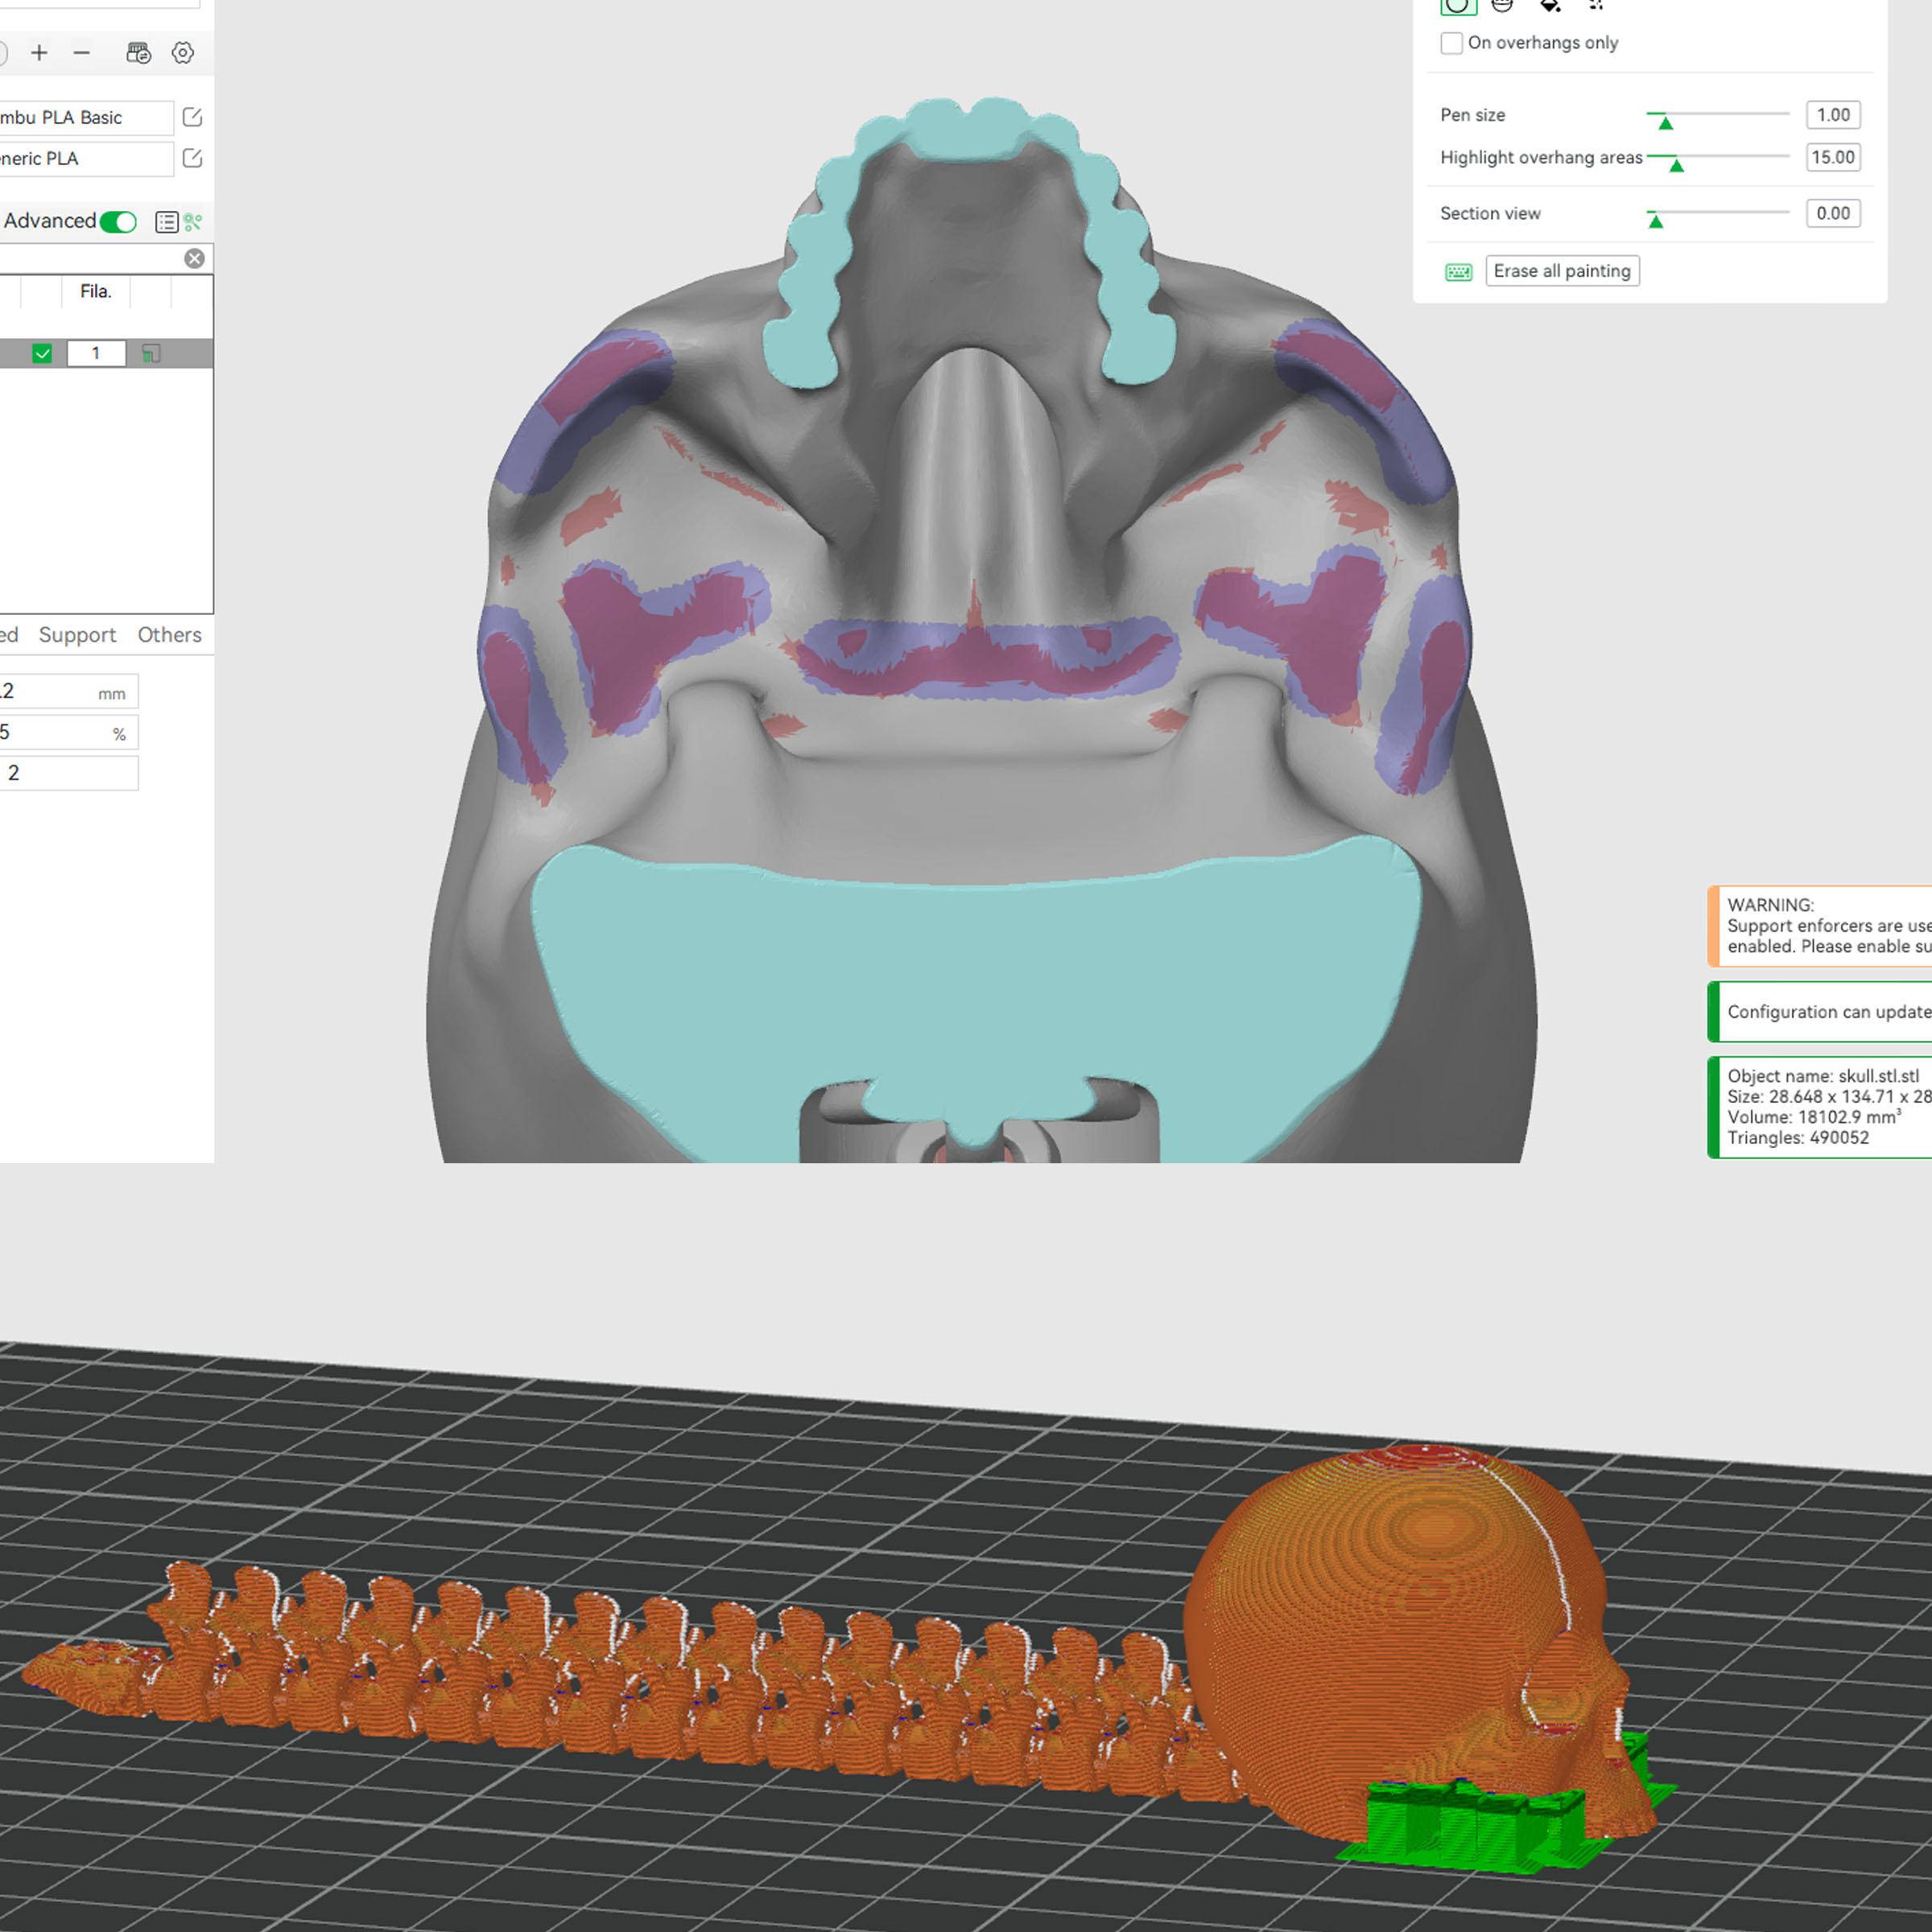Click the layer height field with mm

(68, 692)
